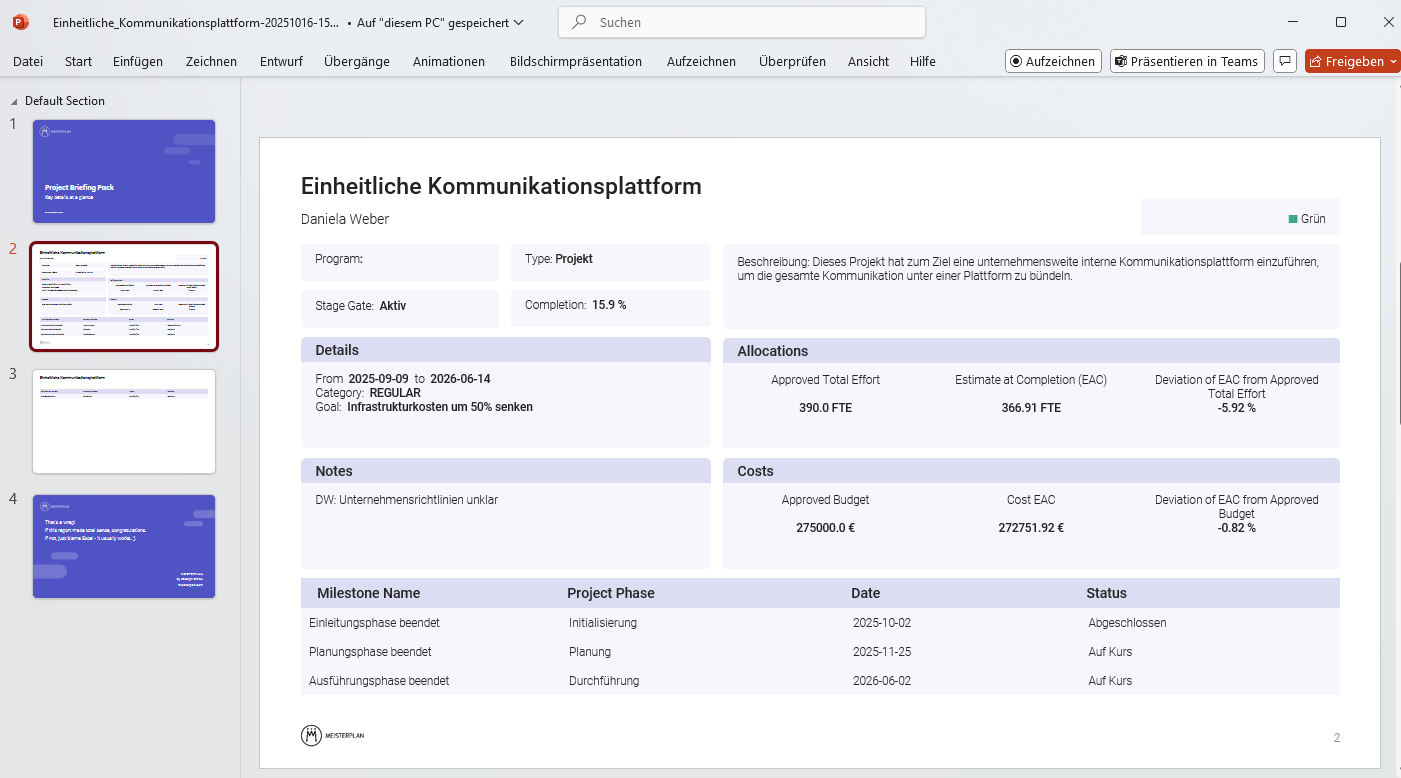The width and height of the screenshot is (1401, 778).
Task: Expand the save location dropdown chevron
Action: pos(518,22)
